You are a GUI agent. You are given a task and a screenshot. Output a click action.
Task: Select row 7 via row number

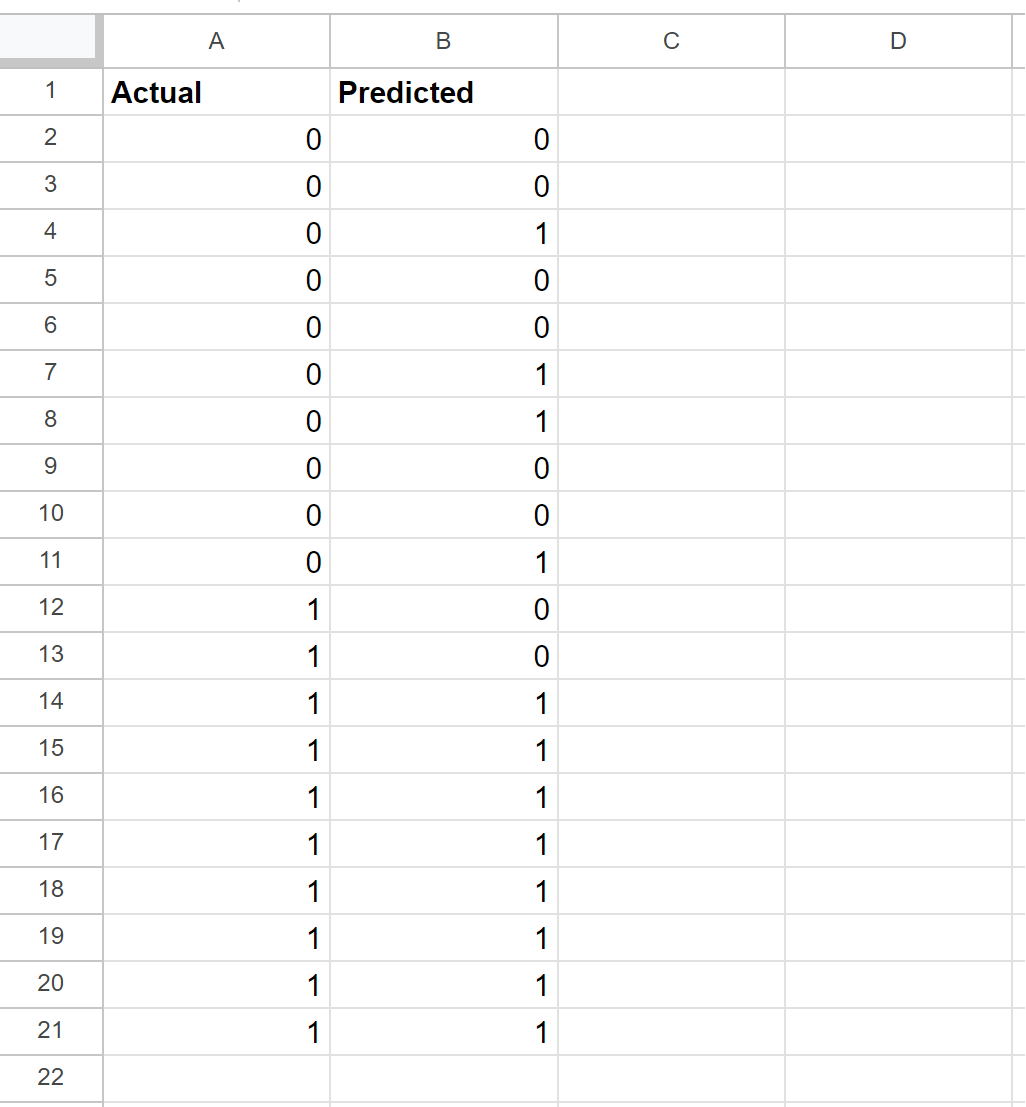pyautogui.click(x=51, y=373)
